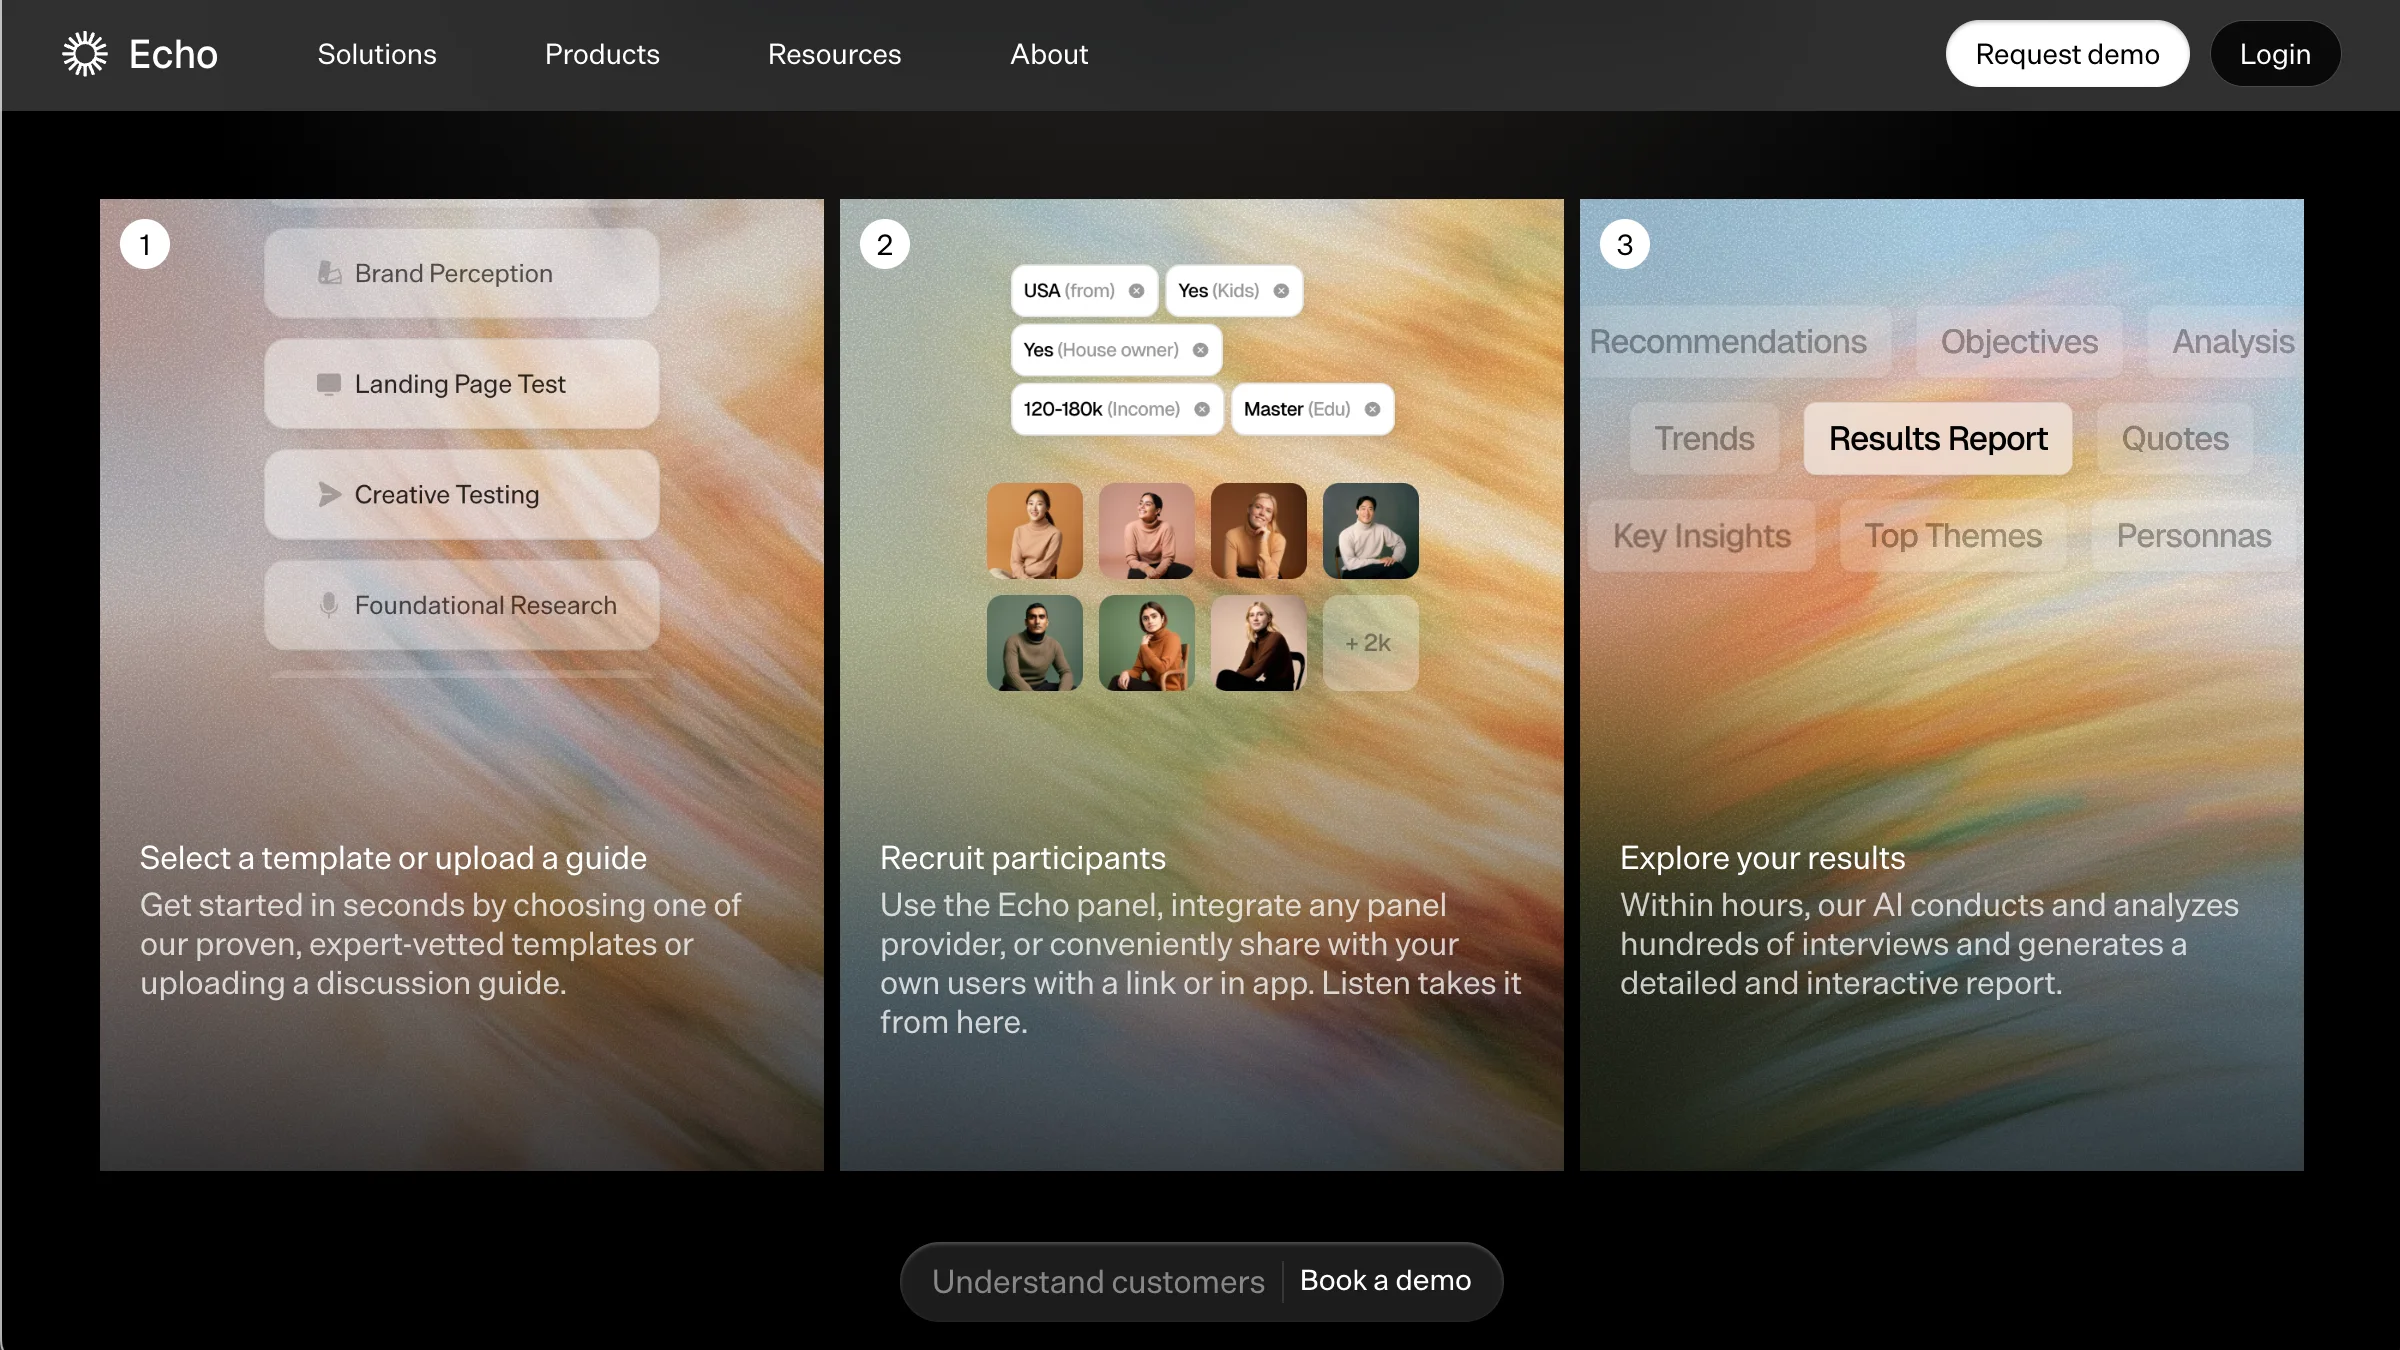Click the Creative Testing arrow icon

click(x=329, y=494)
